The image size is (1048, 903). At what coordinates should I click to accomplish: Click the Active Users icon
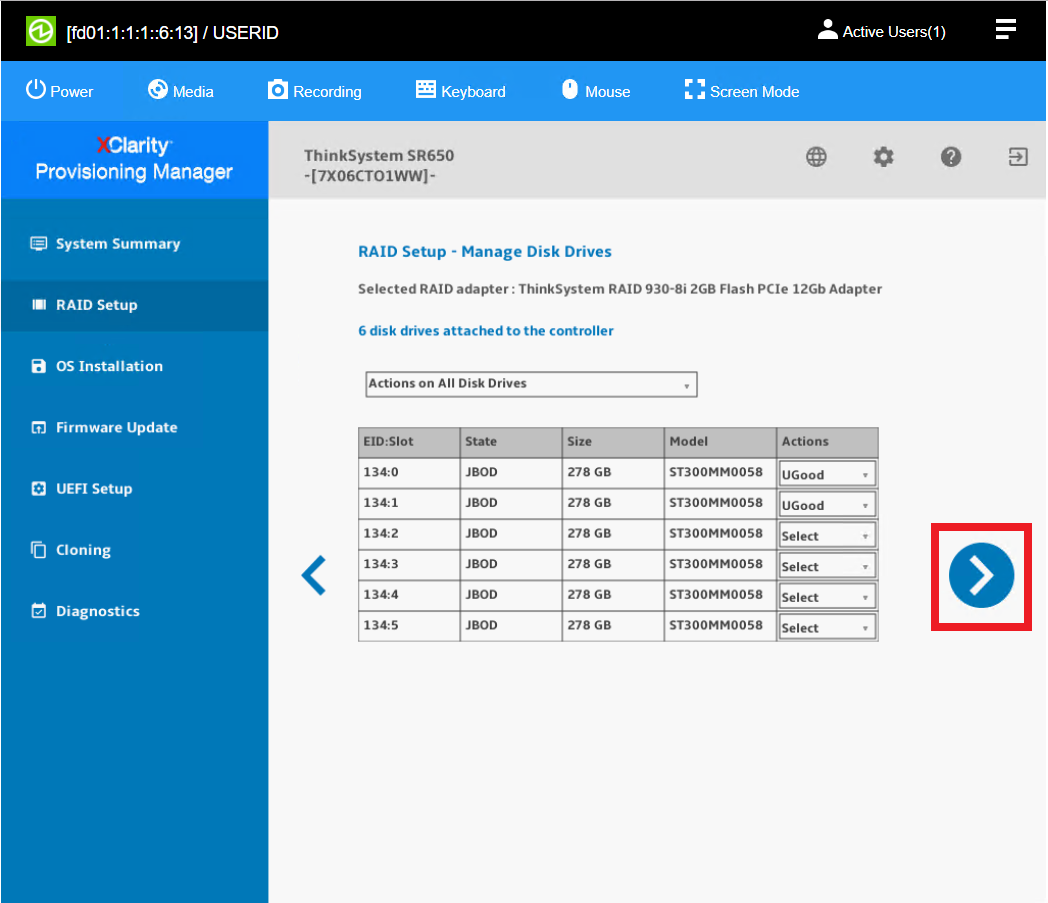(827, 30)
